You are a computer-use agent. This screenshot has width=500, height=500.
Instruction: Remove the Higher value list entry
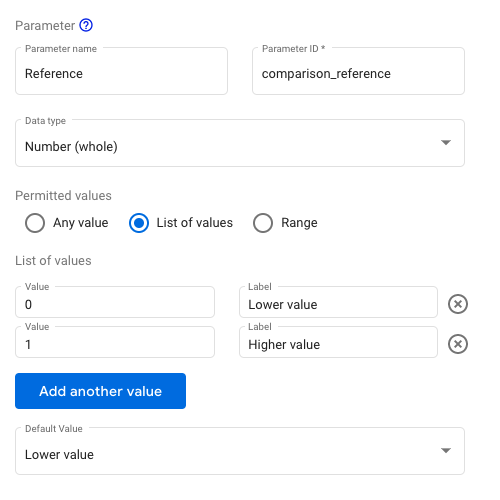click(458, 344)
